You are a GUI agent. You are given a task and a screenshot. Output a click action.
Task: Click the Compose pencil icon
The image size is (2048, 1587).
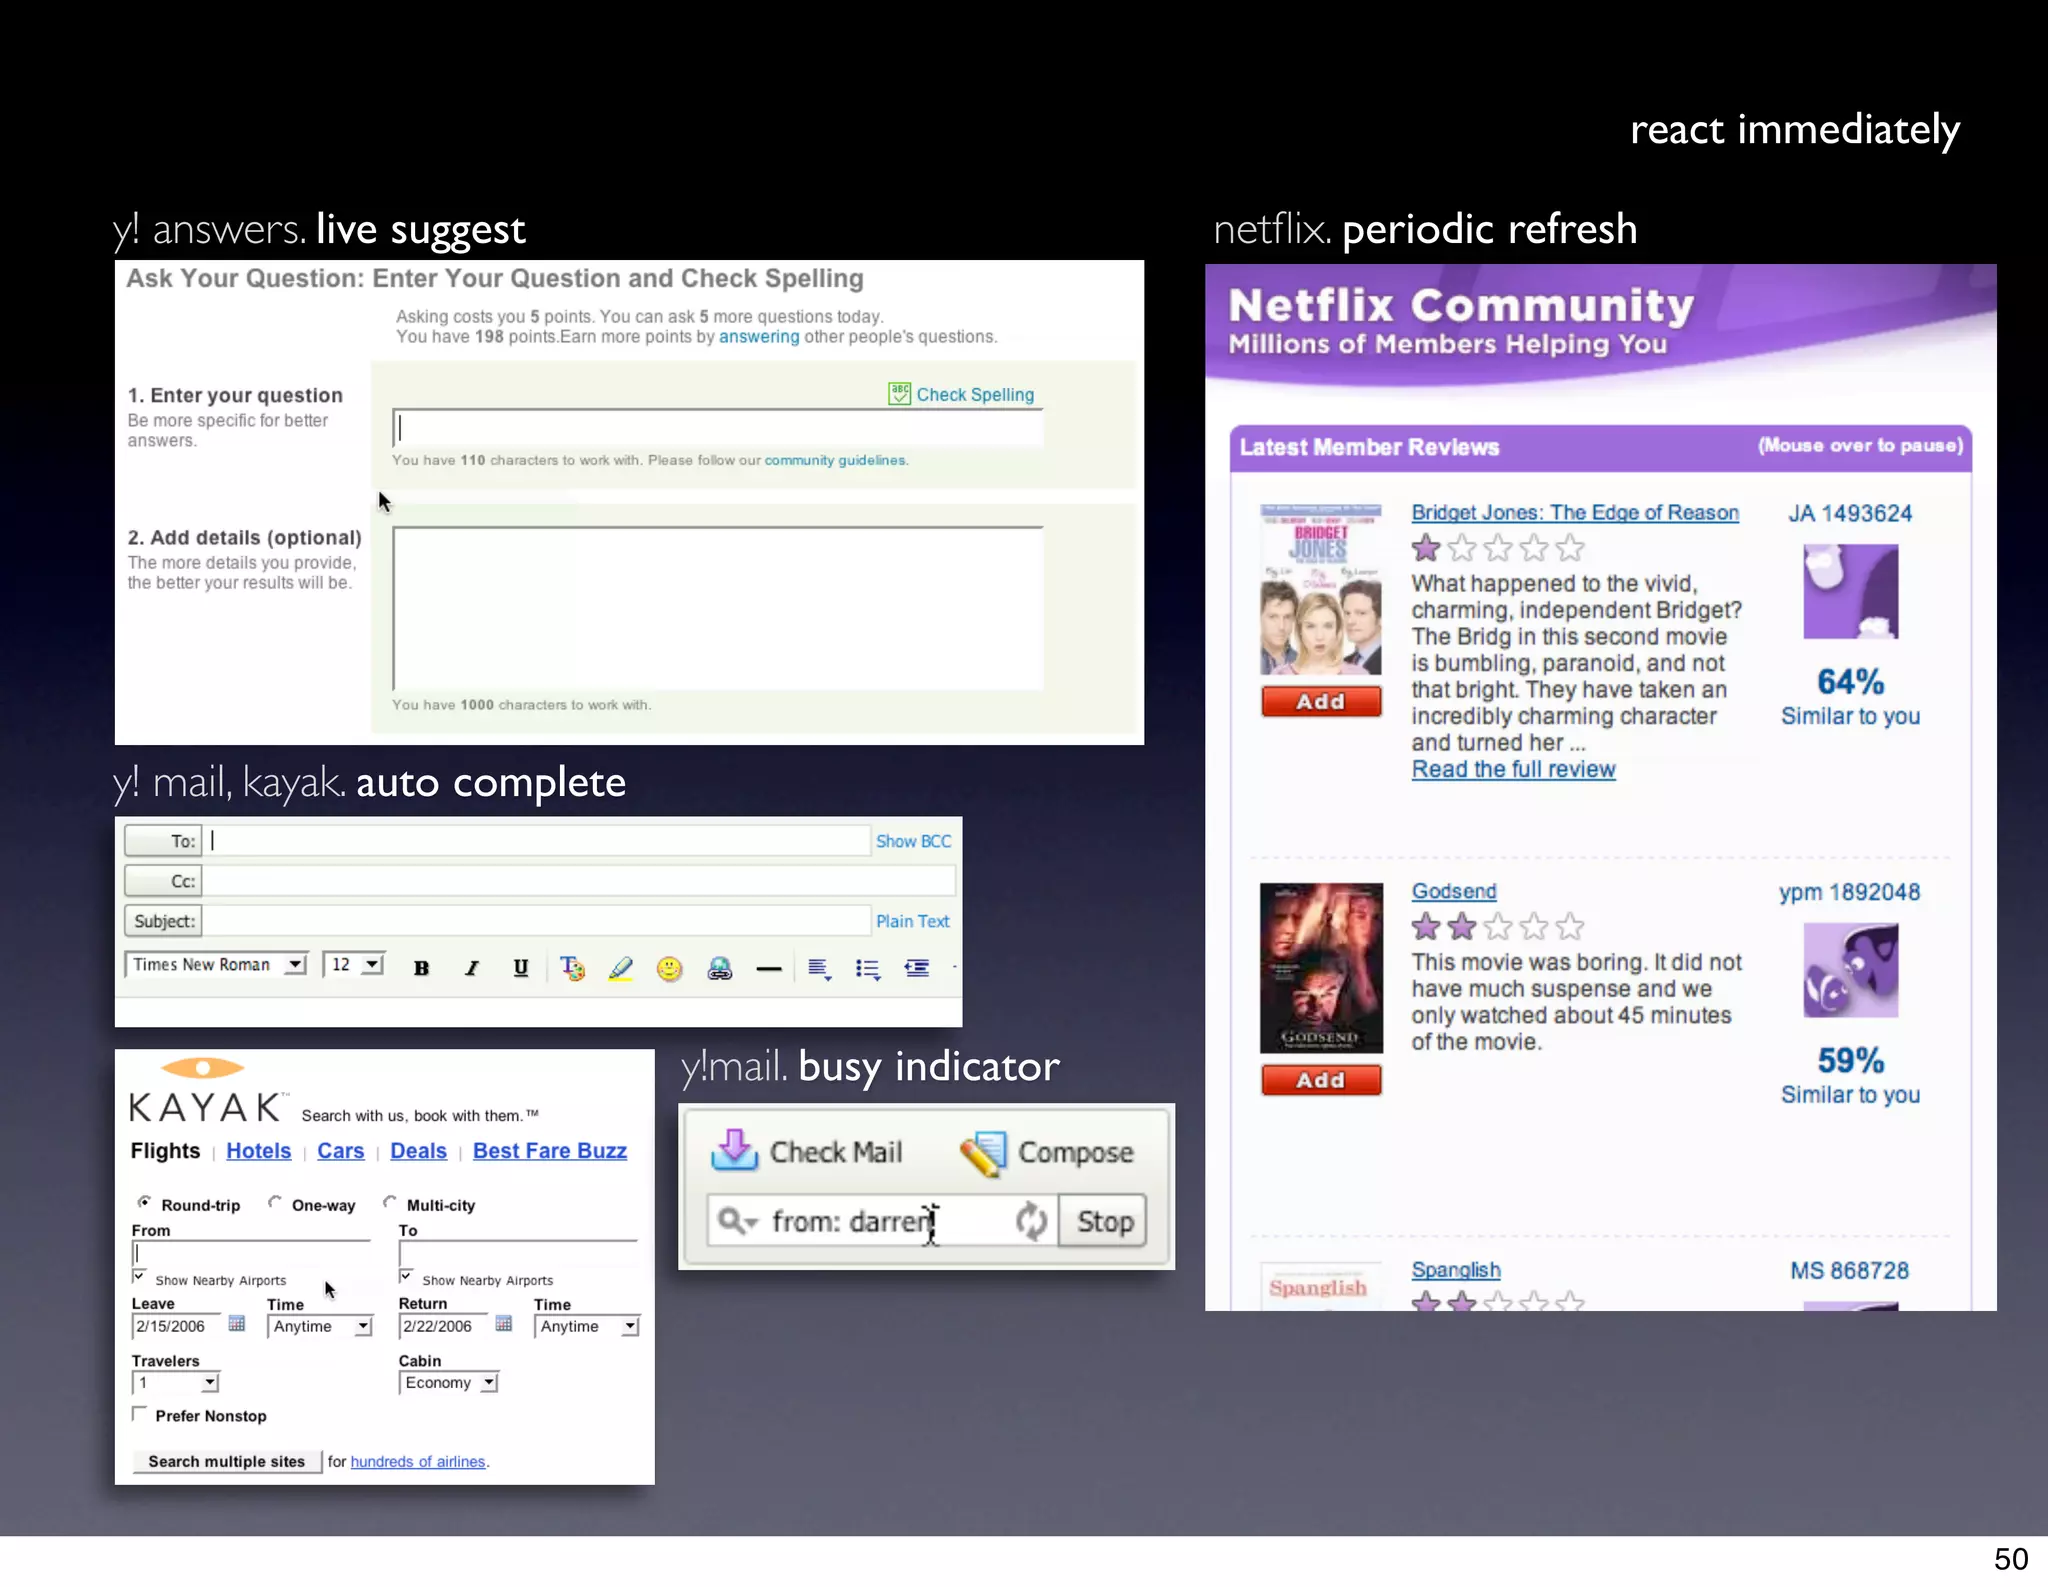click(x=984, y=1152)
